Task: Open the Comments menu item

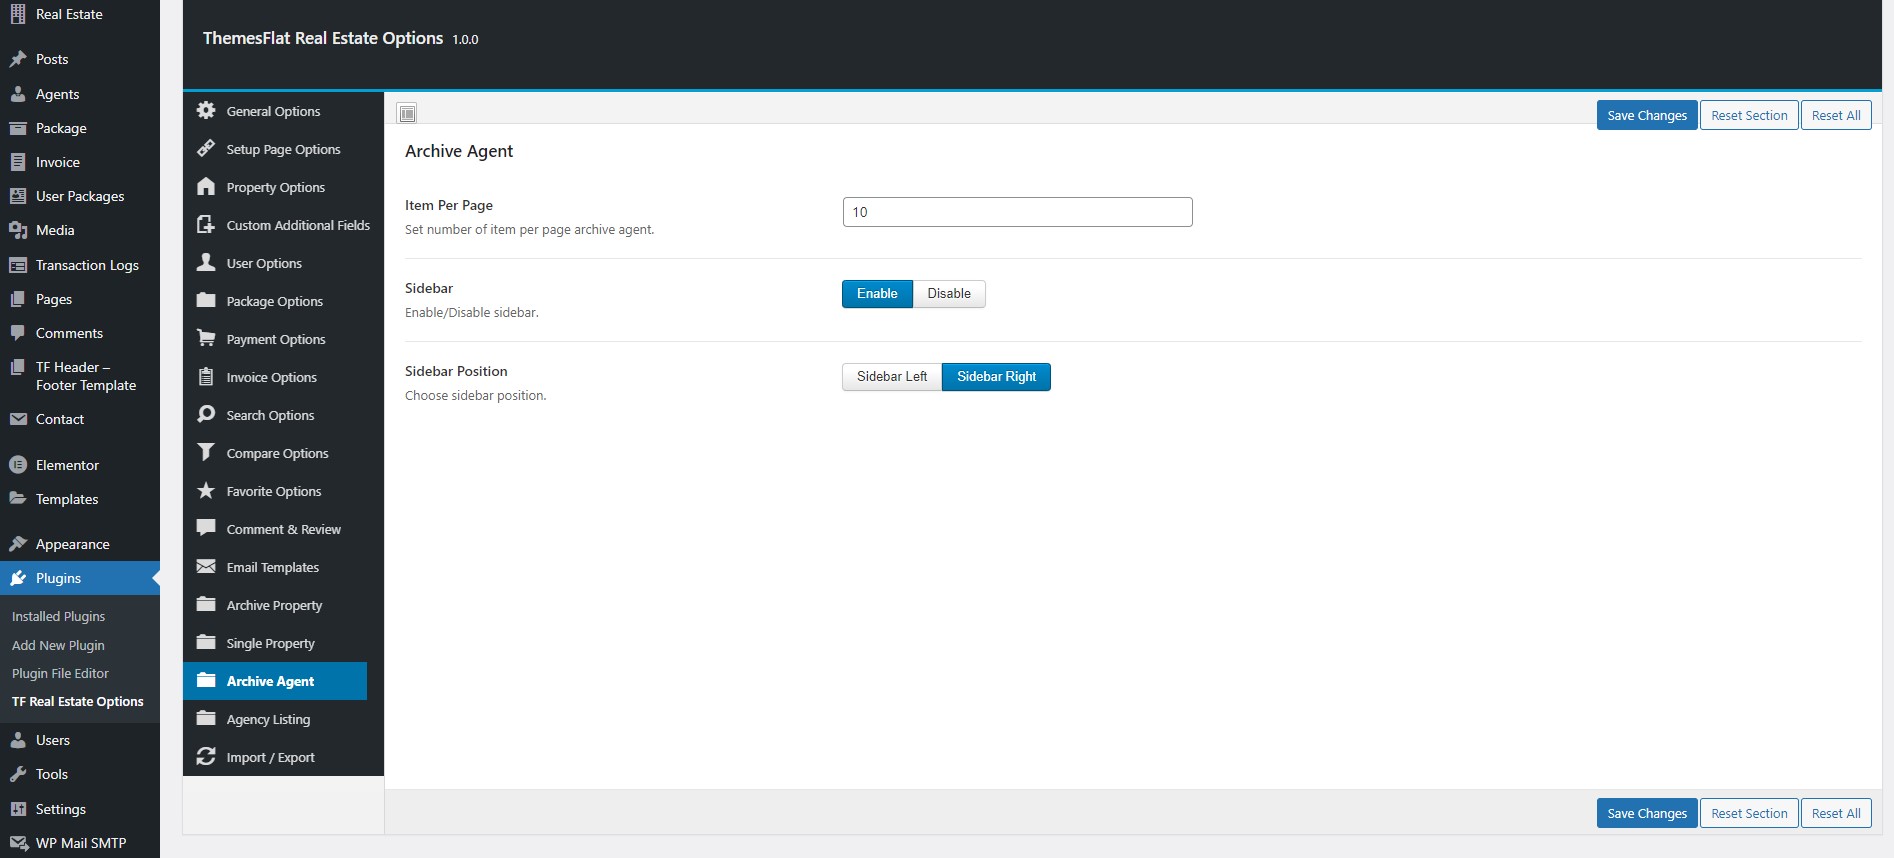Action: click(x=80, y=333)
